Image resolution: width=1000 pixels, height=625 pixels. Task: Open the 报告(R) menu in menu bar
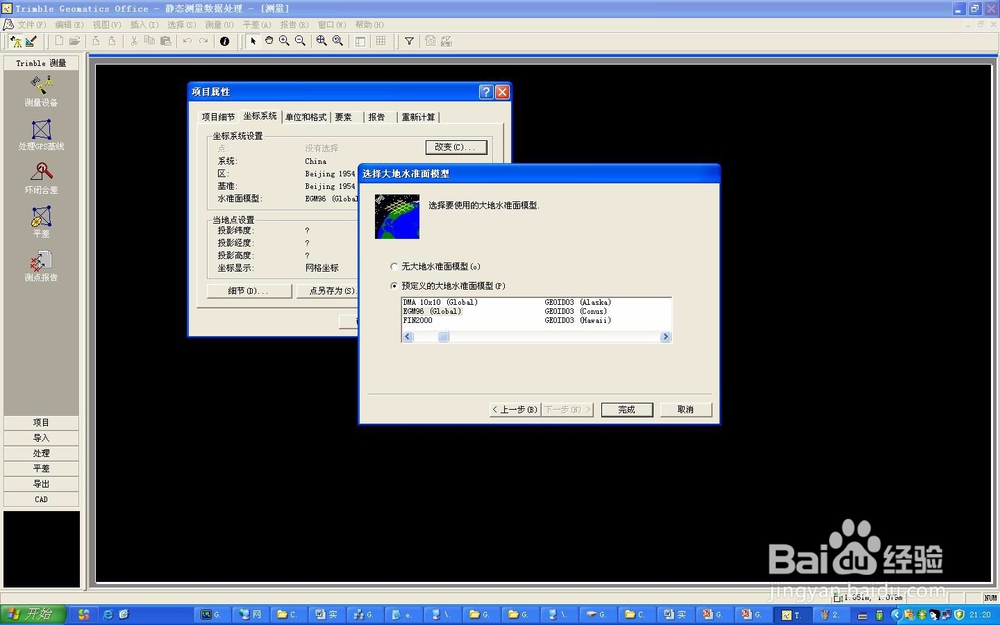tap(294, 25)
